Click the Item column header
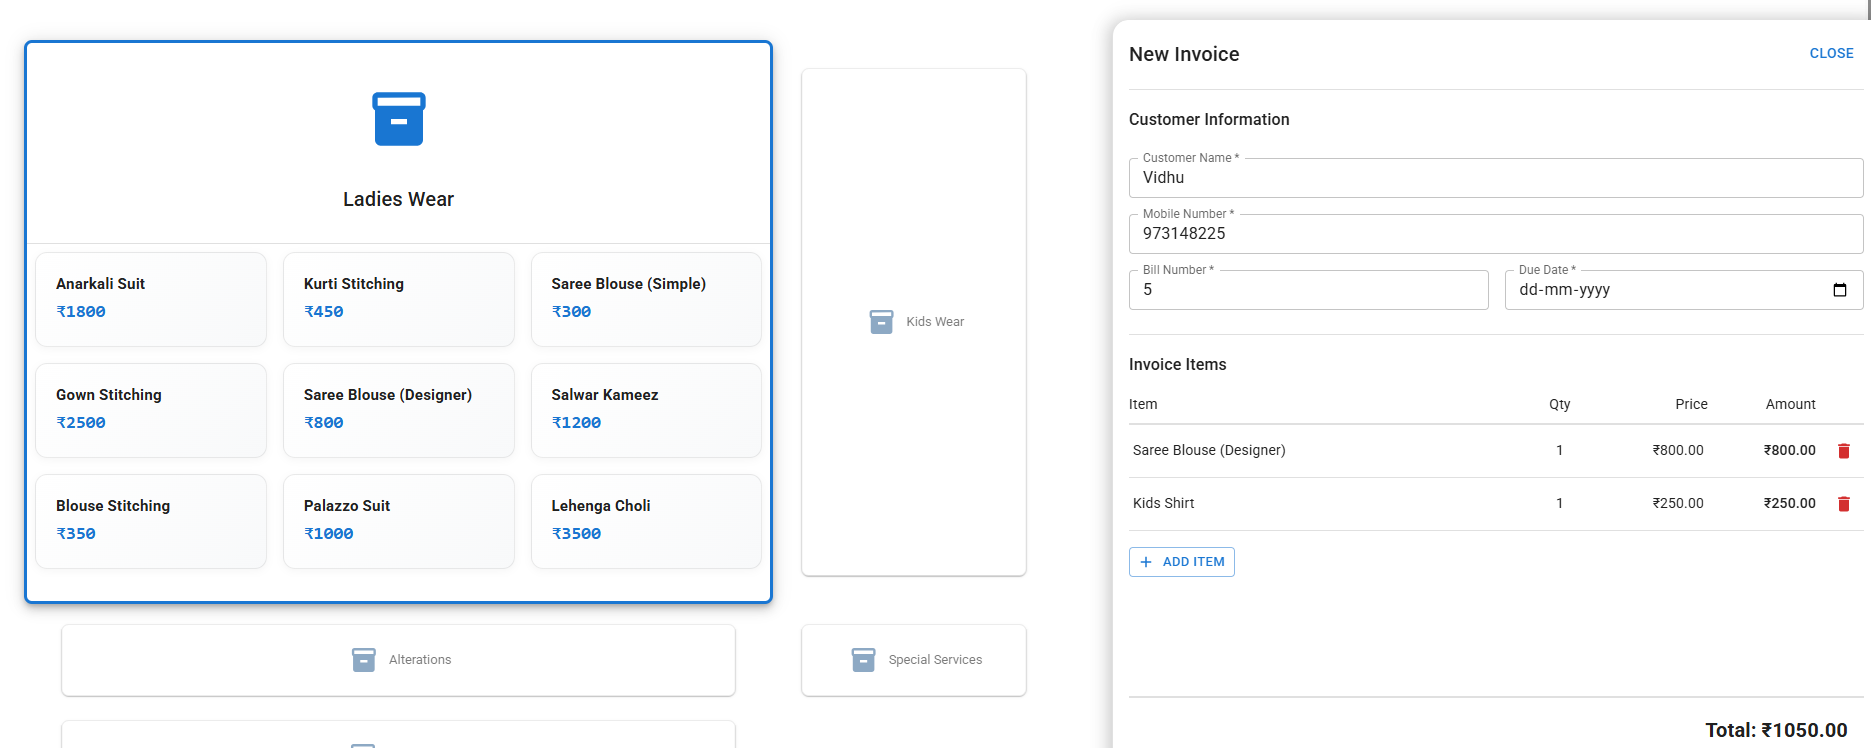 (x=1143, y=405)
